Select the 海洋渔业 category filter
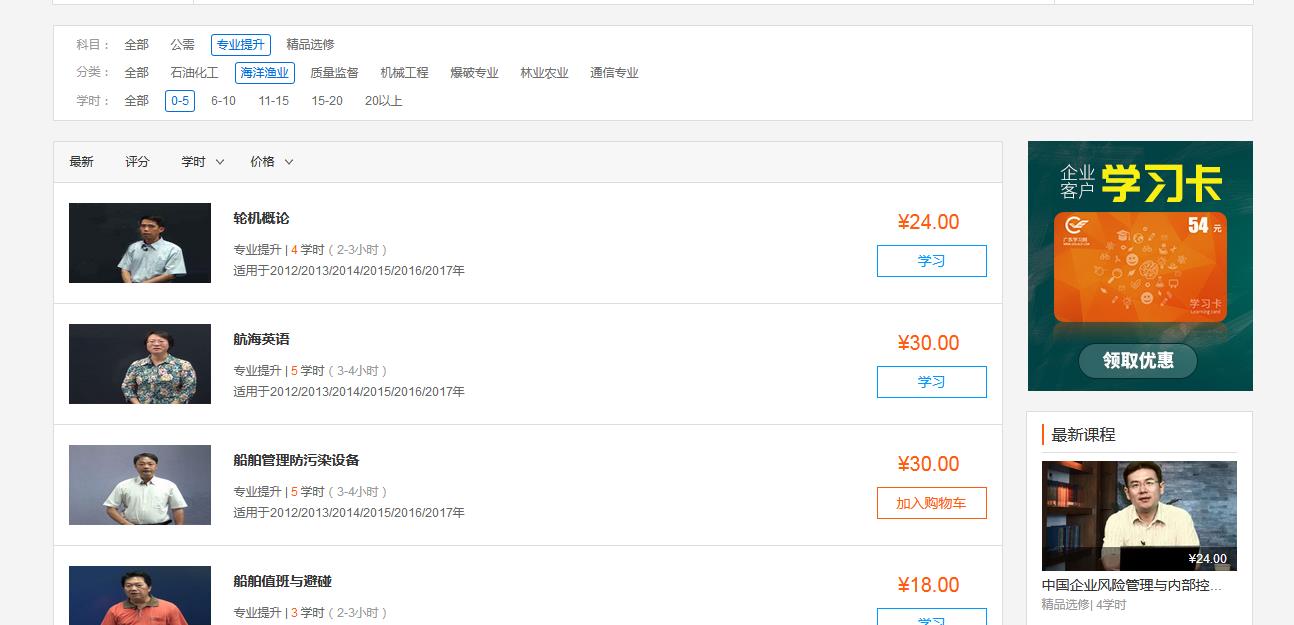Viewport: 1294px width, 625px height. point(265,73)
